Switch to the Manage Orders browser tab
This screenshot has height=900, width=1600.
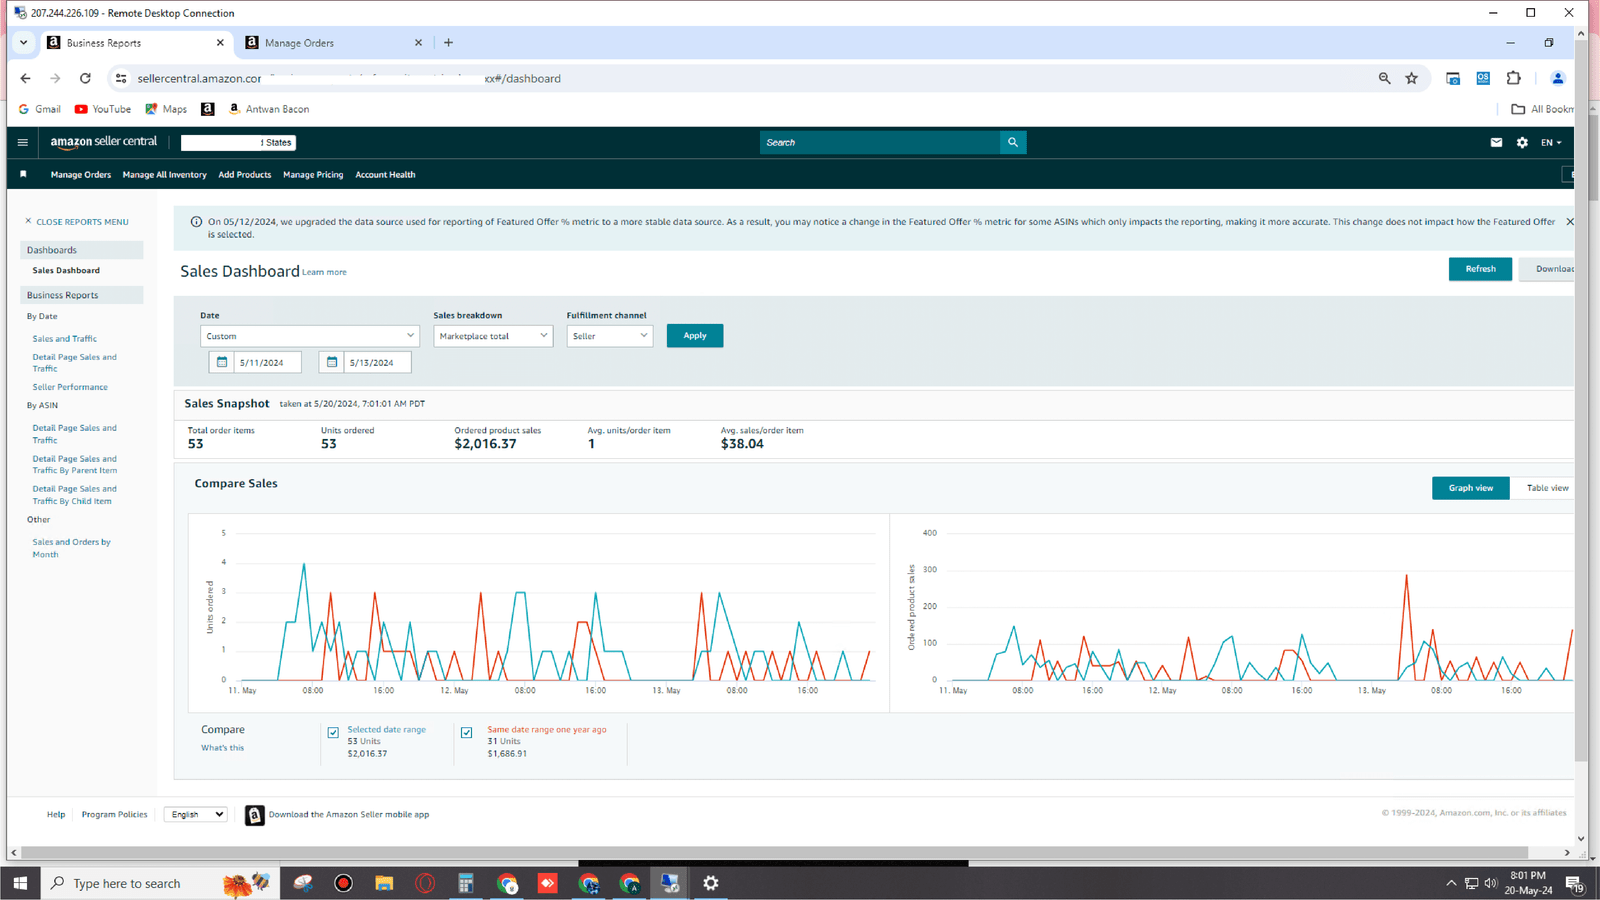click(x=334, y=42)
